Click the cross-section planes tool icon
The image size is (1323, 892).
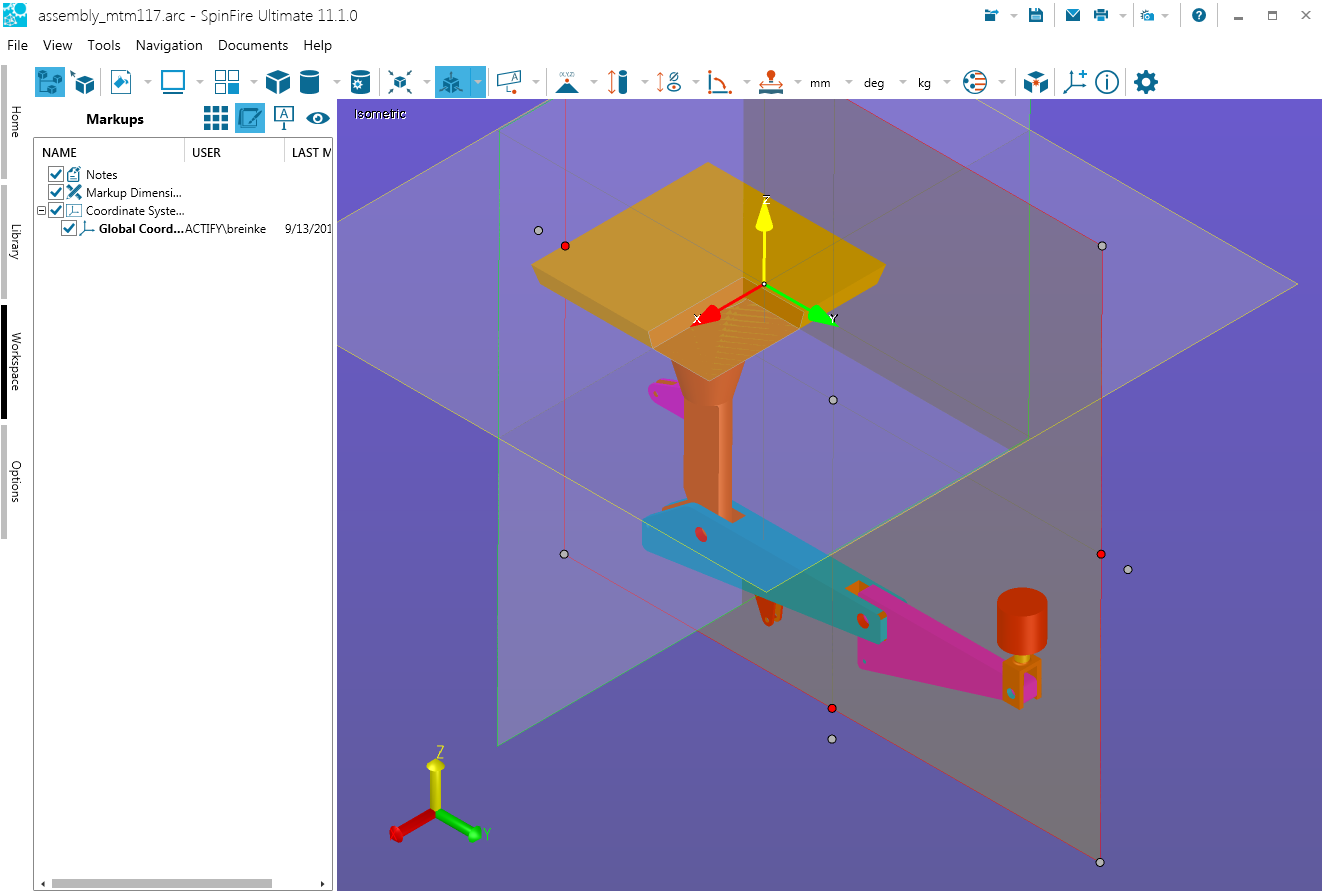point(451,82)
